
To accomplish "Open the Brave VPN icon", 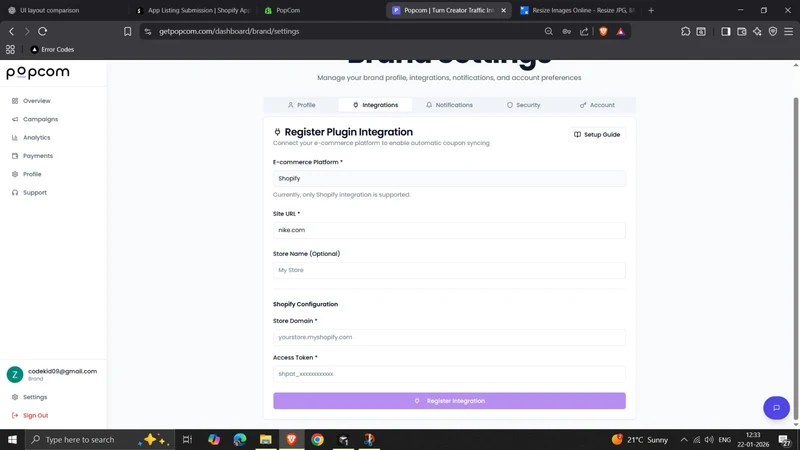I will [x=773, y=31].
